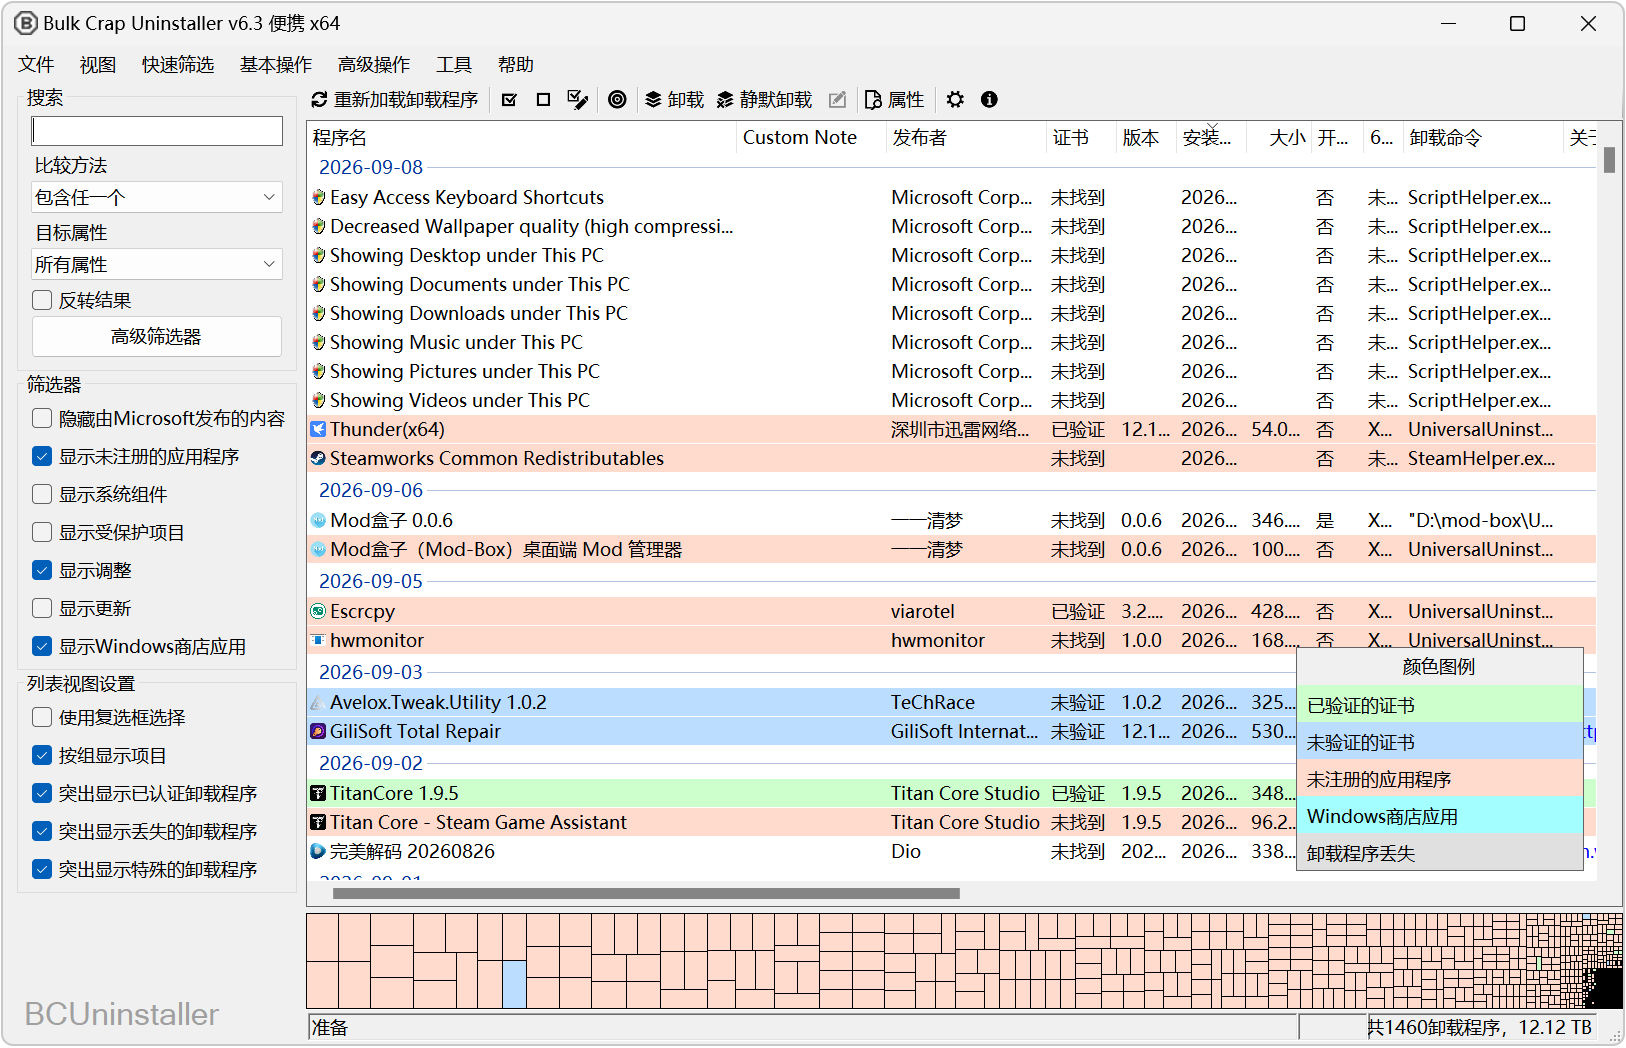Click the edit/modify pencil toolbar icon
Screen dimensions: 1626x1048
(x=838, y=100)
